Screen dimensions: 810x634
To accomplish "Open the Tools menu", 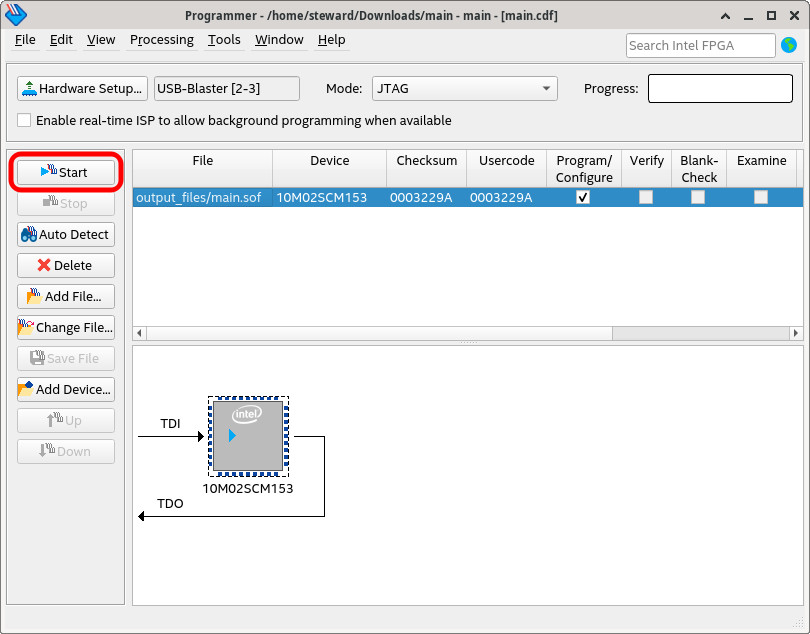I will pos(224,40).
